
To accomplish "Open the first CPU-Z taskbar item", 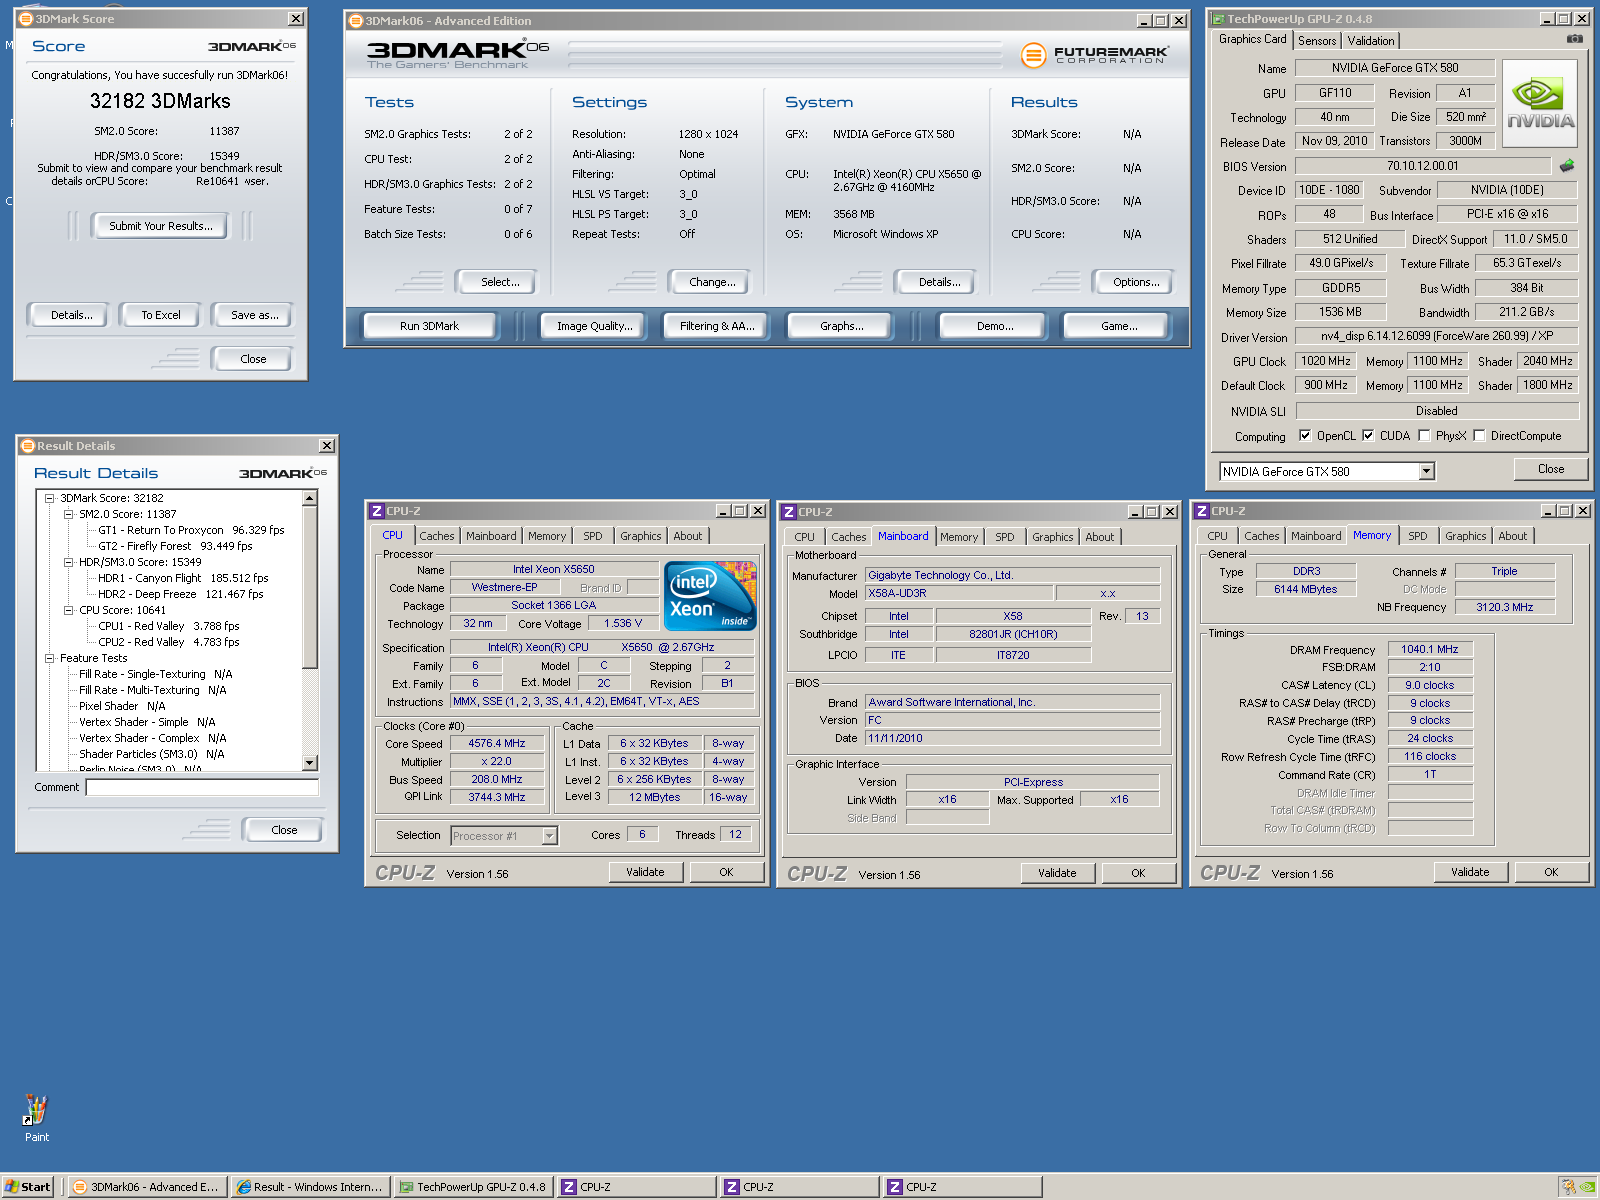I will [636, 1187].
